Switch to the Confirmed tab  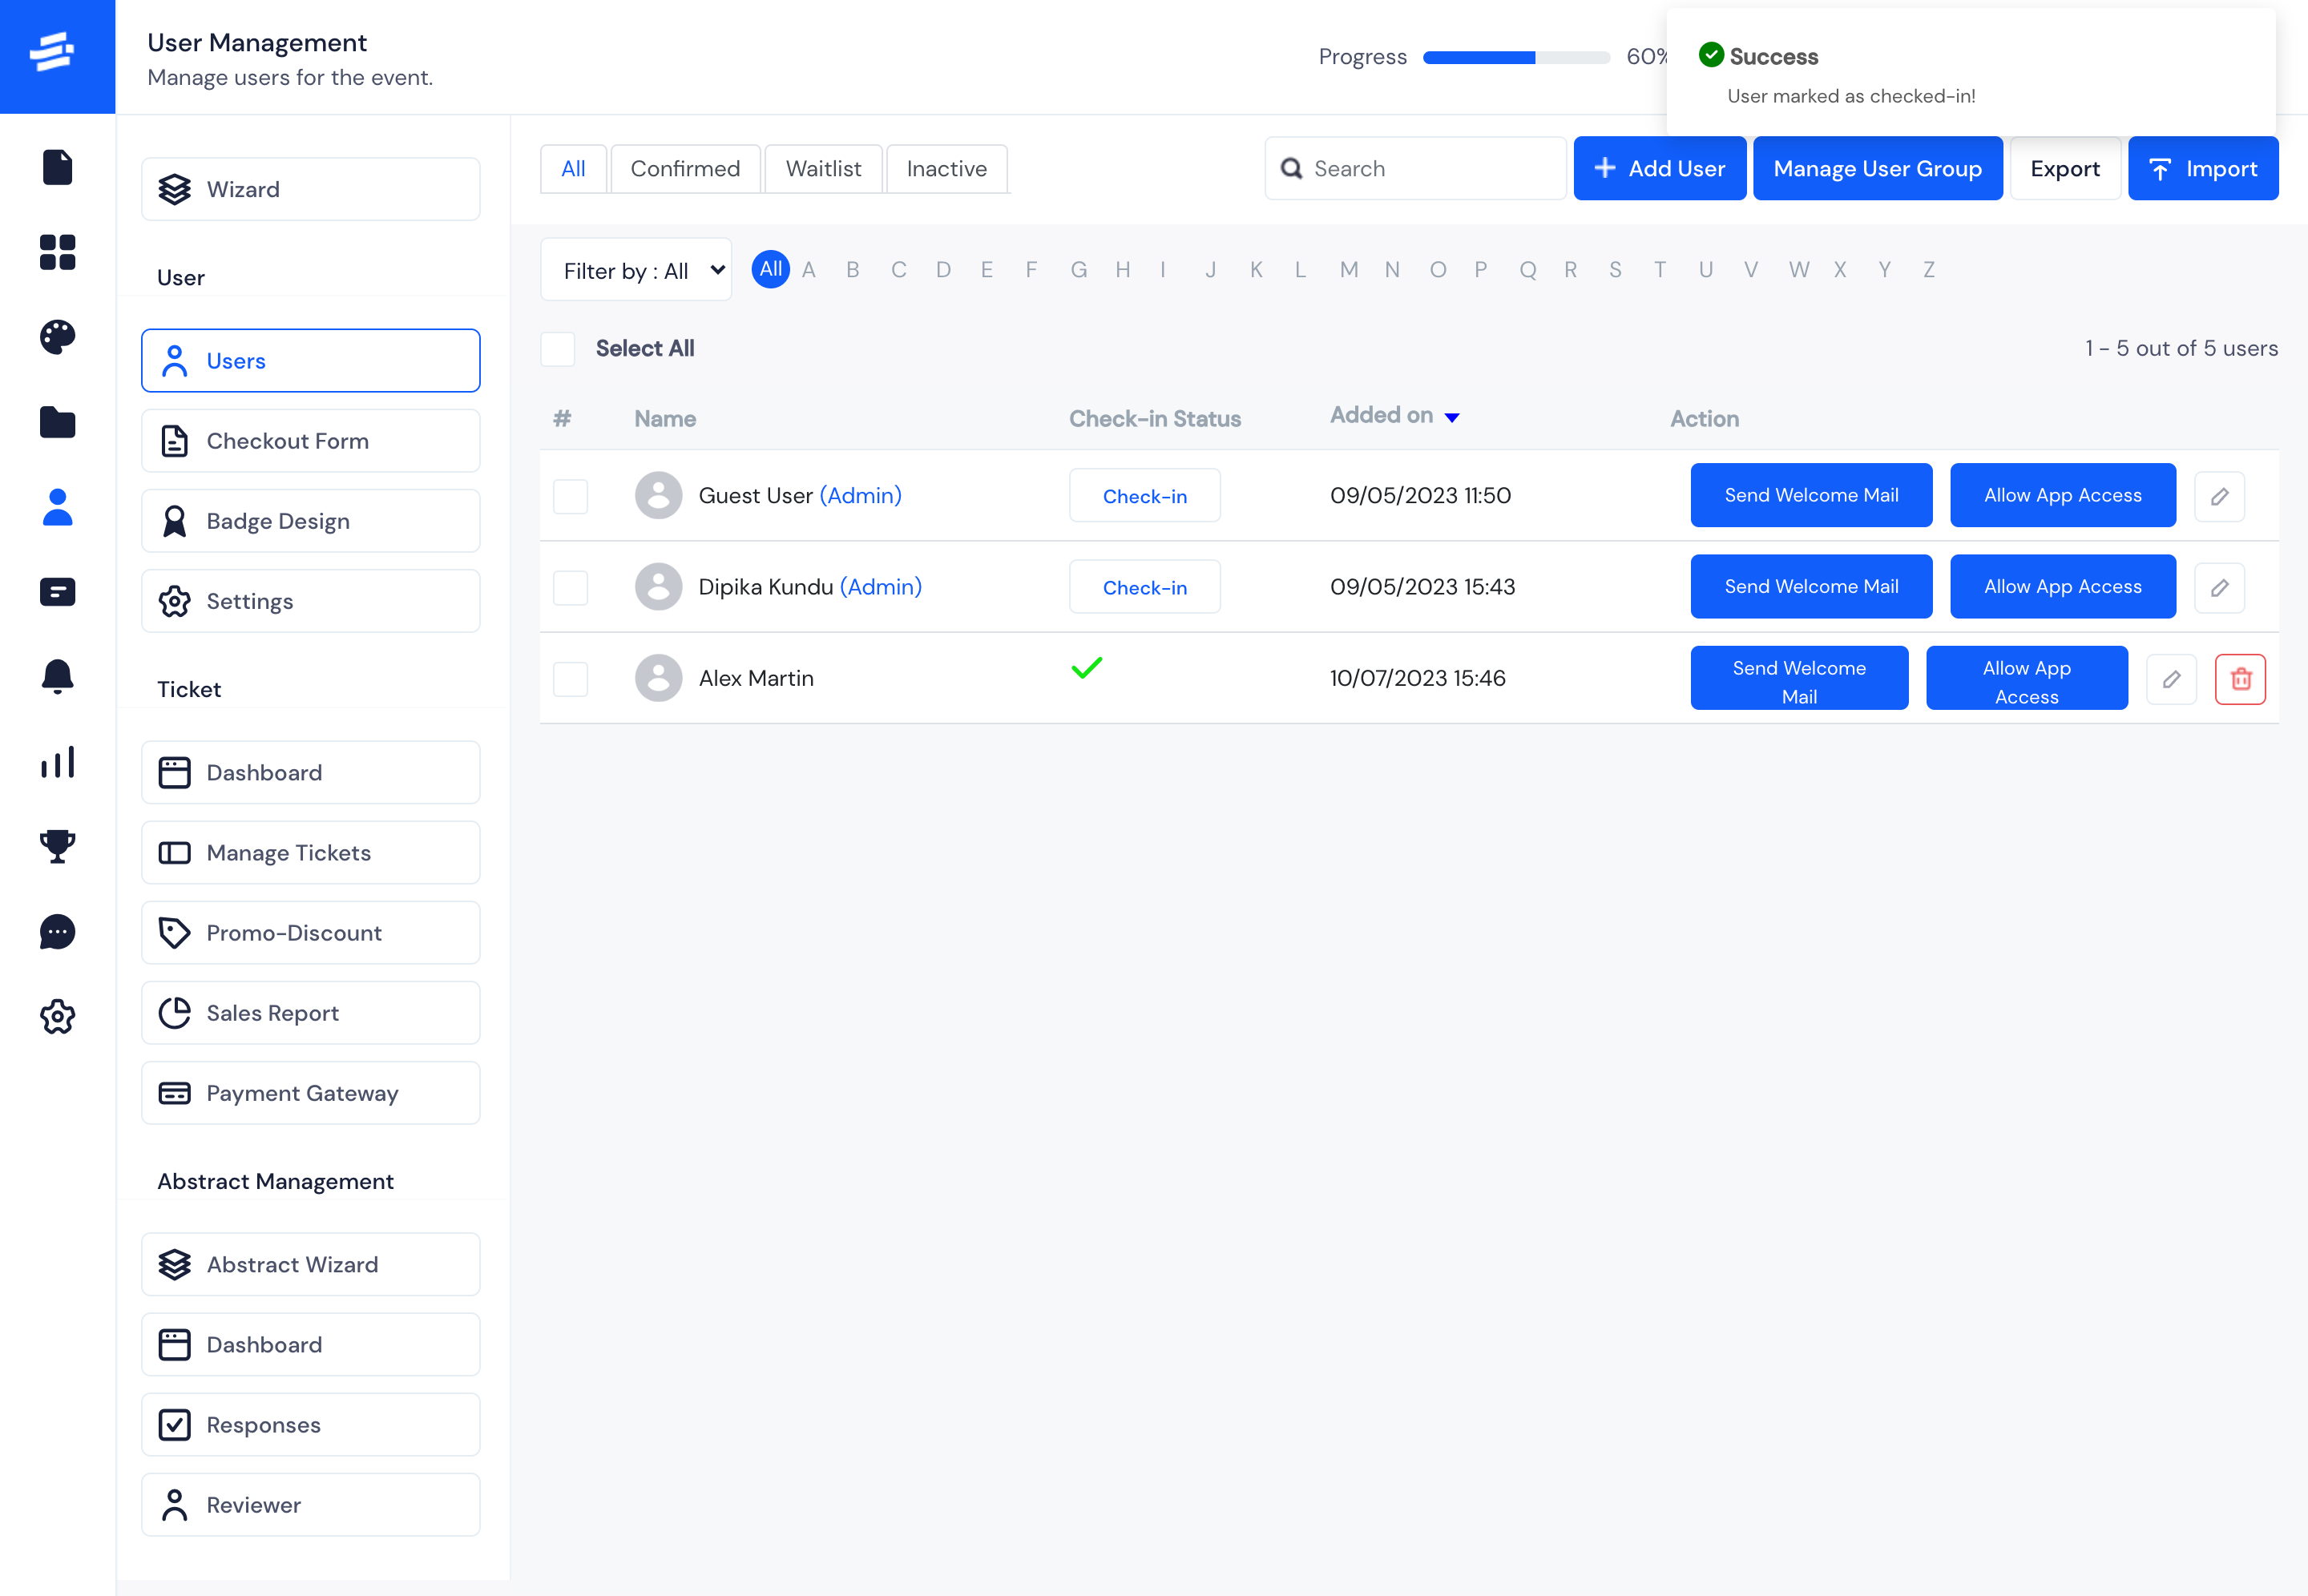tap(684, 168)
